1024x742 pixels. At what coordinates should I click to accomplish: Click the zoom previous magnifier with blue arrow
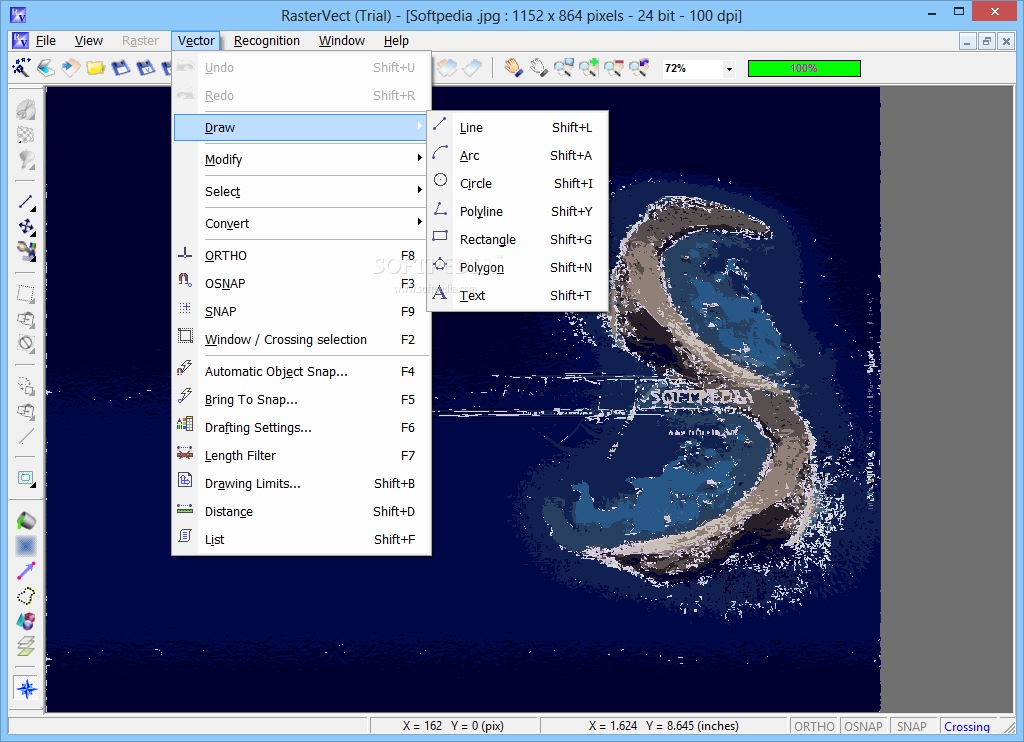click(x=639, y=67)
